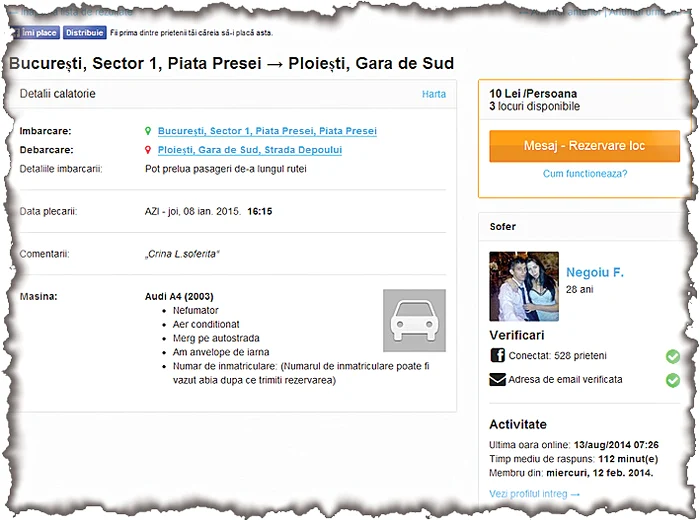
Task: Click the green boarding location pin icon
Action: click(148, 131)
